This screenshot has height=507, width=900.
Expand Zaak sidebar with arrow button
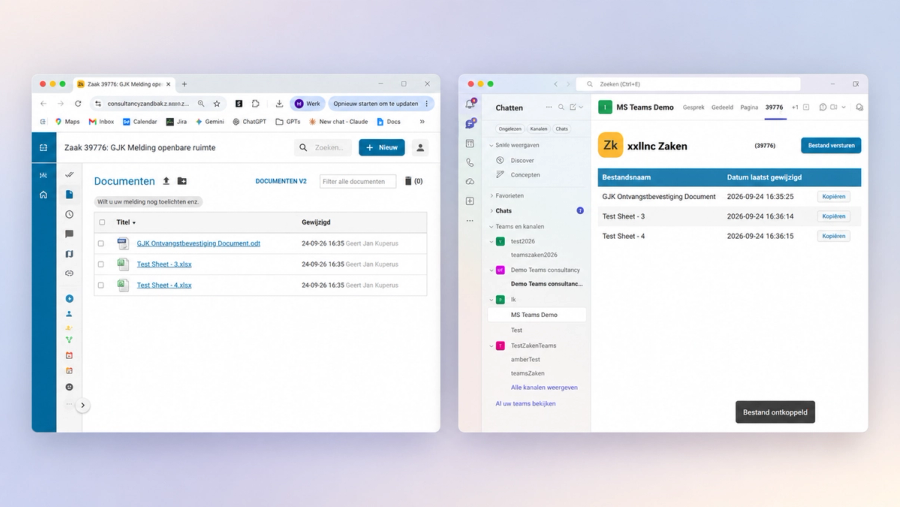coord(83,405)
